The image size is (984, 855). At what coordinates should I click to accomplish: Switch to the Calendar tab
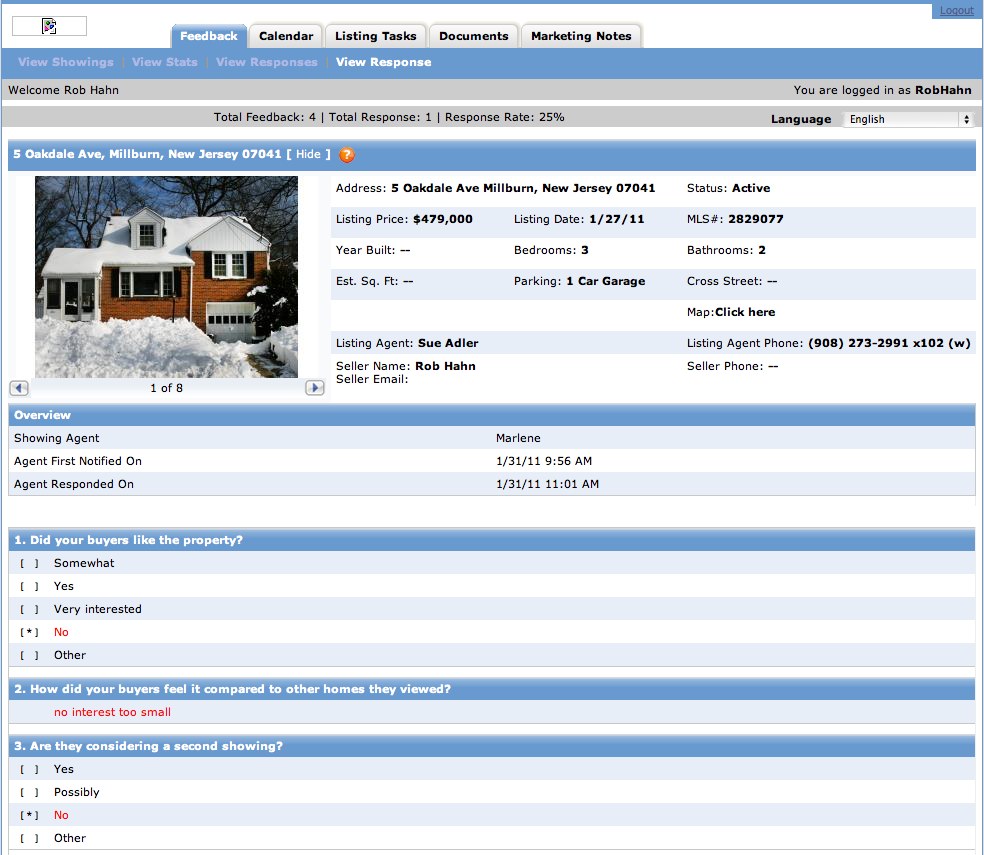(x=286, y=36)
